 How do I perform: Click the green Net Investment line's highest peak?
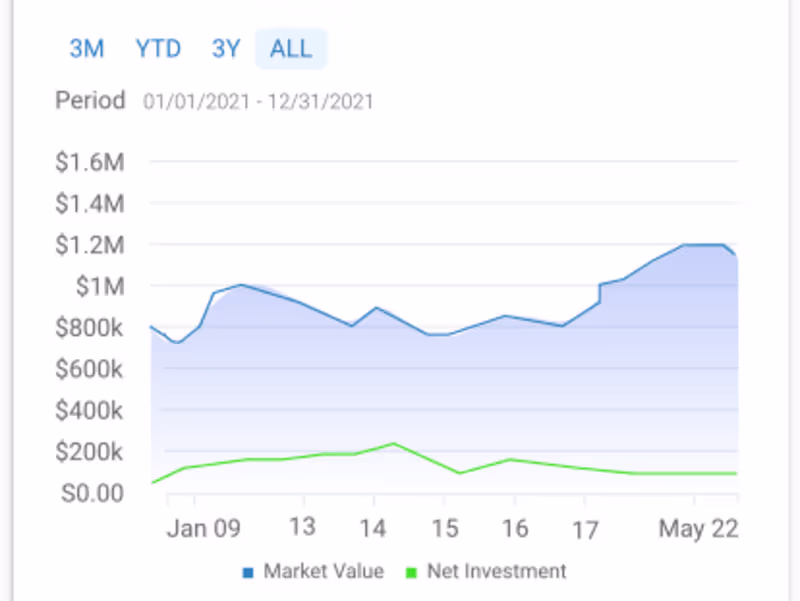pos(394,443)
